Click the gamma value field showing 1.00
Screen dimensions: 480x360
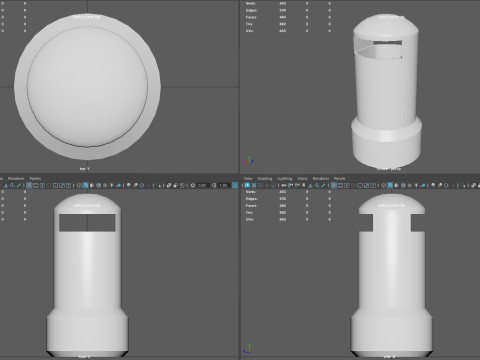223,185
